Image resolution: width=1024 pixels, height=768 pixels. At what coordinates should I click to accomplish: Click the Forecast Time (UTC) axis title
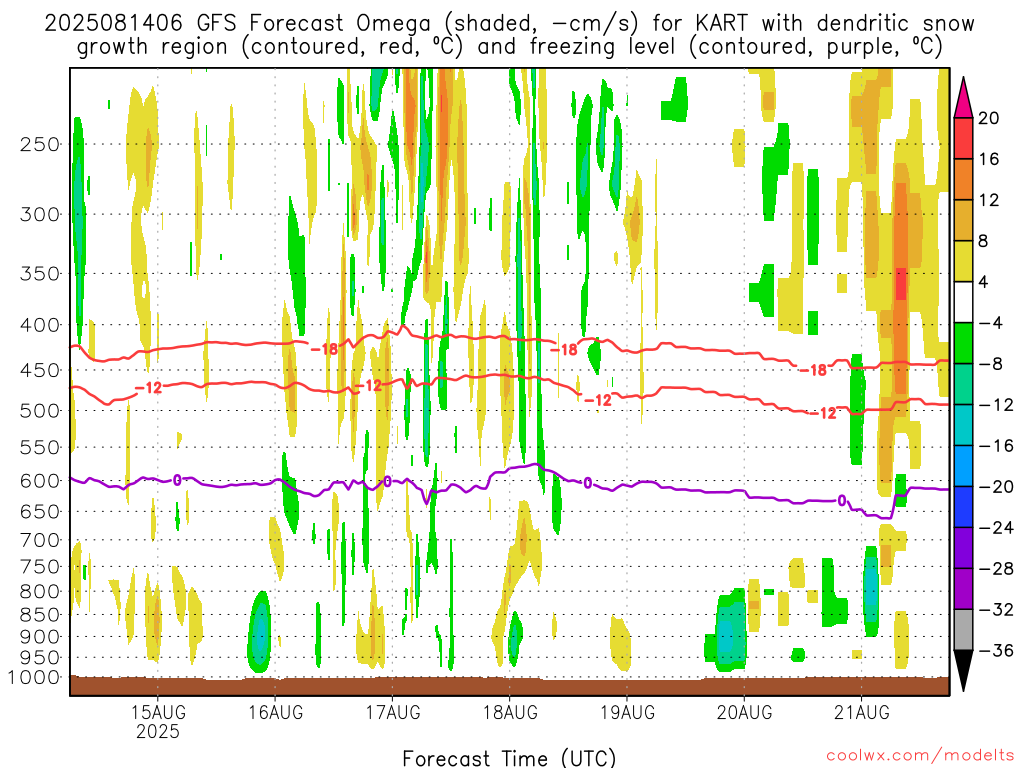pos(509,758)
